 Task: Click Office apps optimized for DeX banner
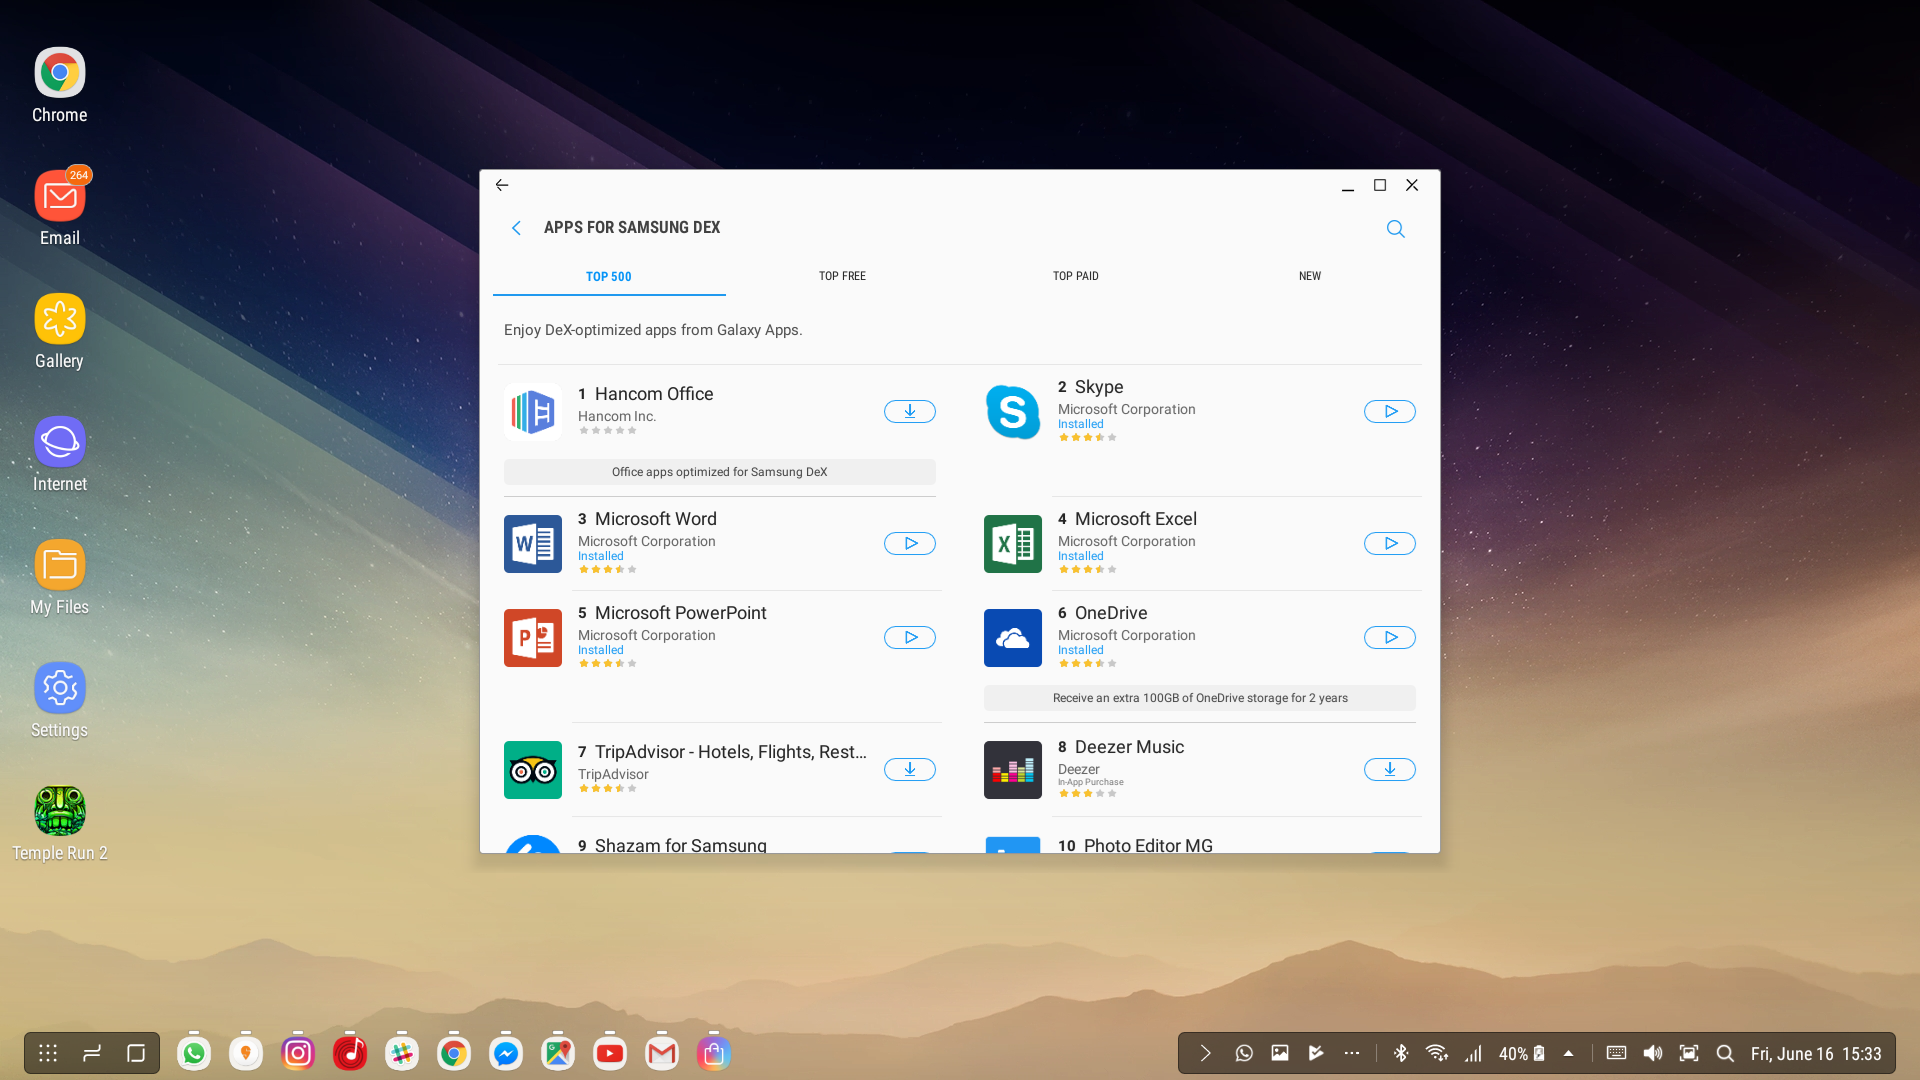pos(719,472)
